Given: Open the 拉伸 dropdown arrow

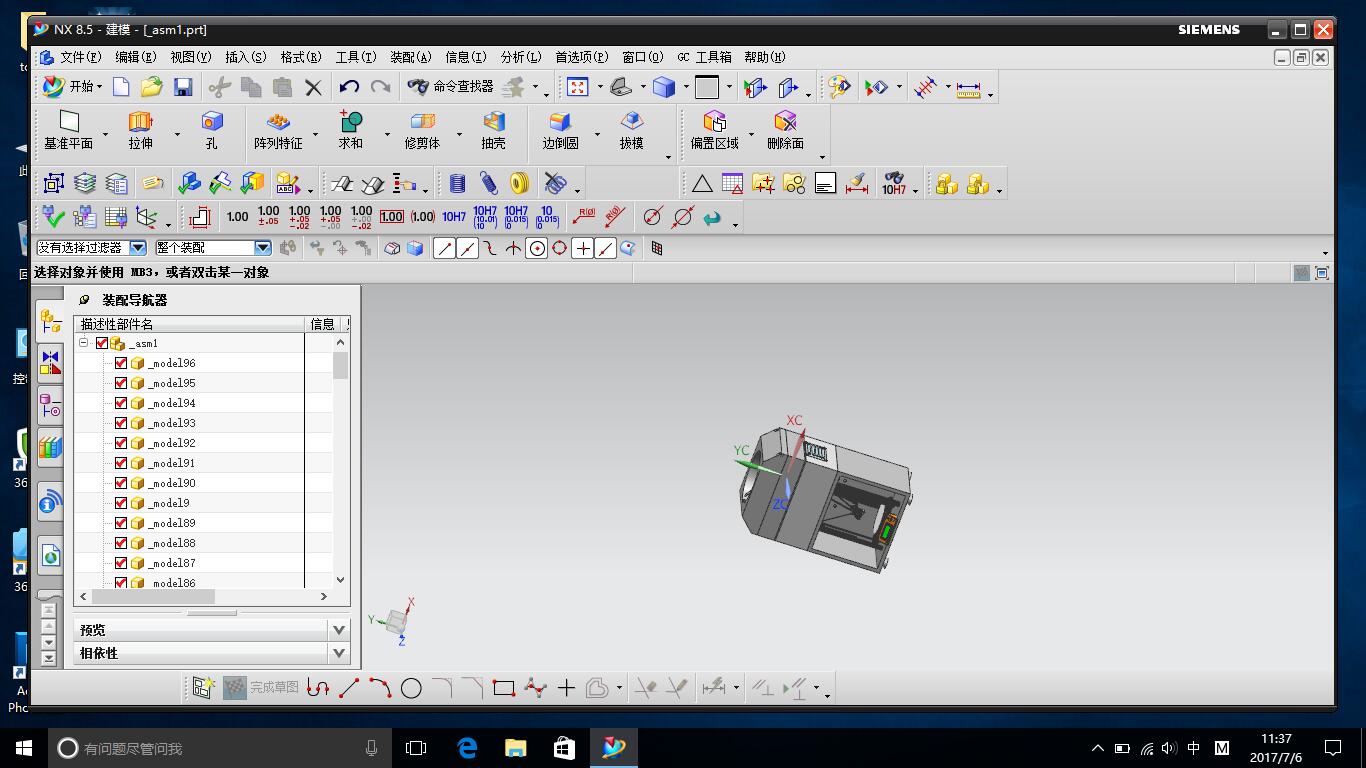Looking at the screenshot, I should (177, 134).
